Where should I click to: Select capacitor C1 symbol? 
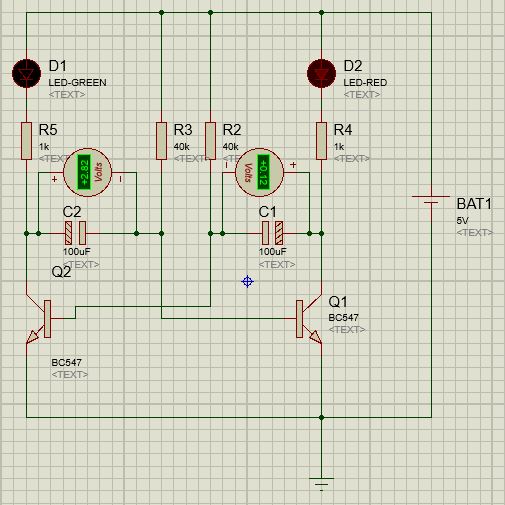tap(272, 233)
